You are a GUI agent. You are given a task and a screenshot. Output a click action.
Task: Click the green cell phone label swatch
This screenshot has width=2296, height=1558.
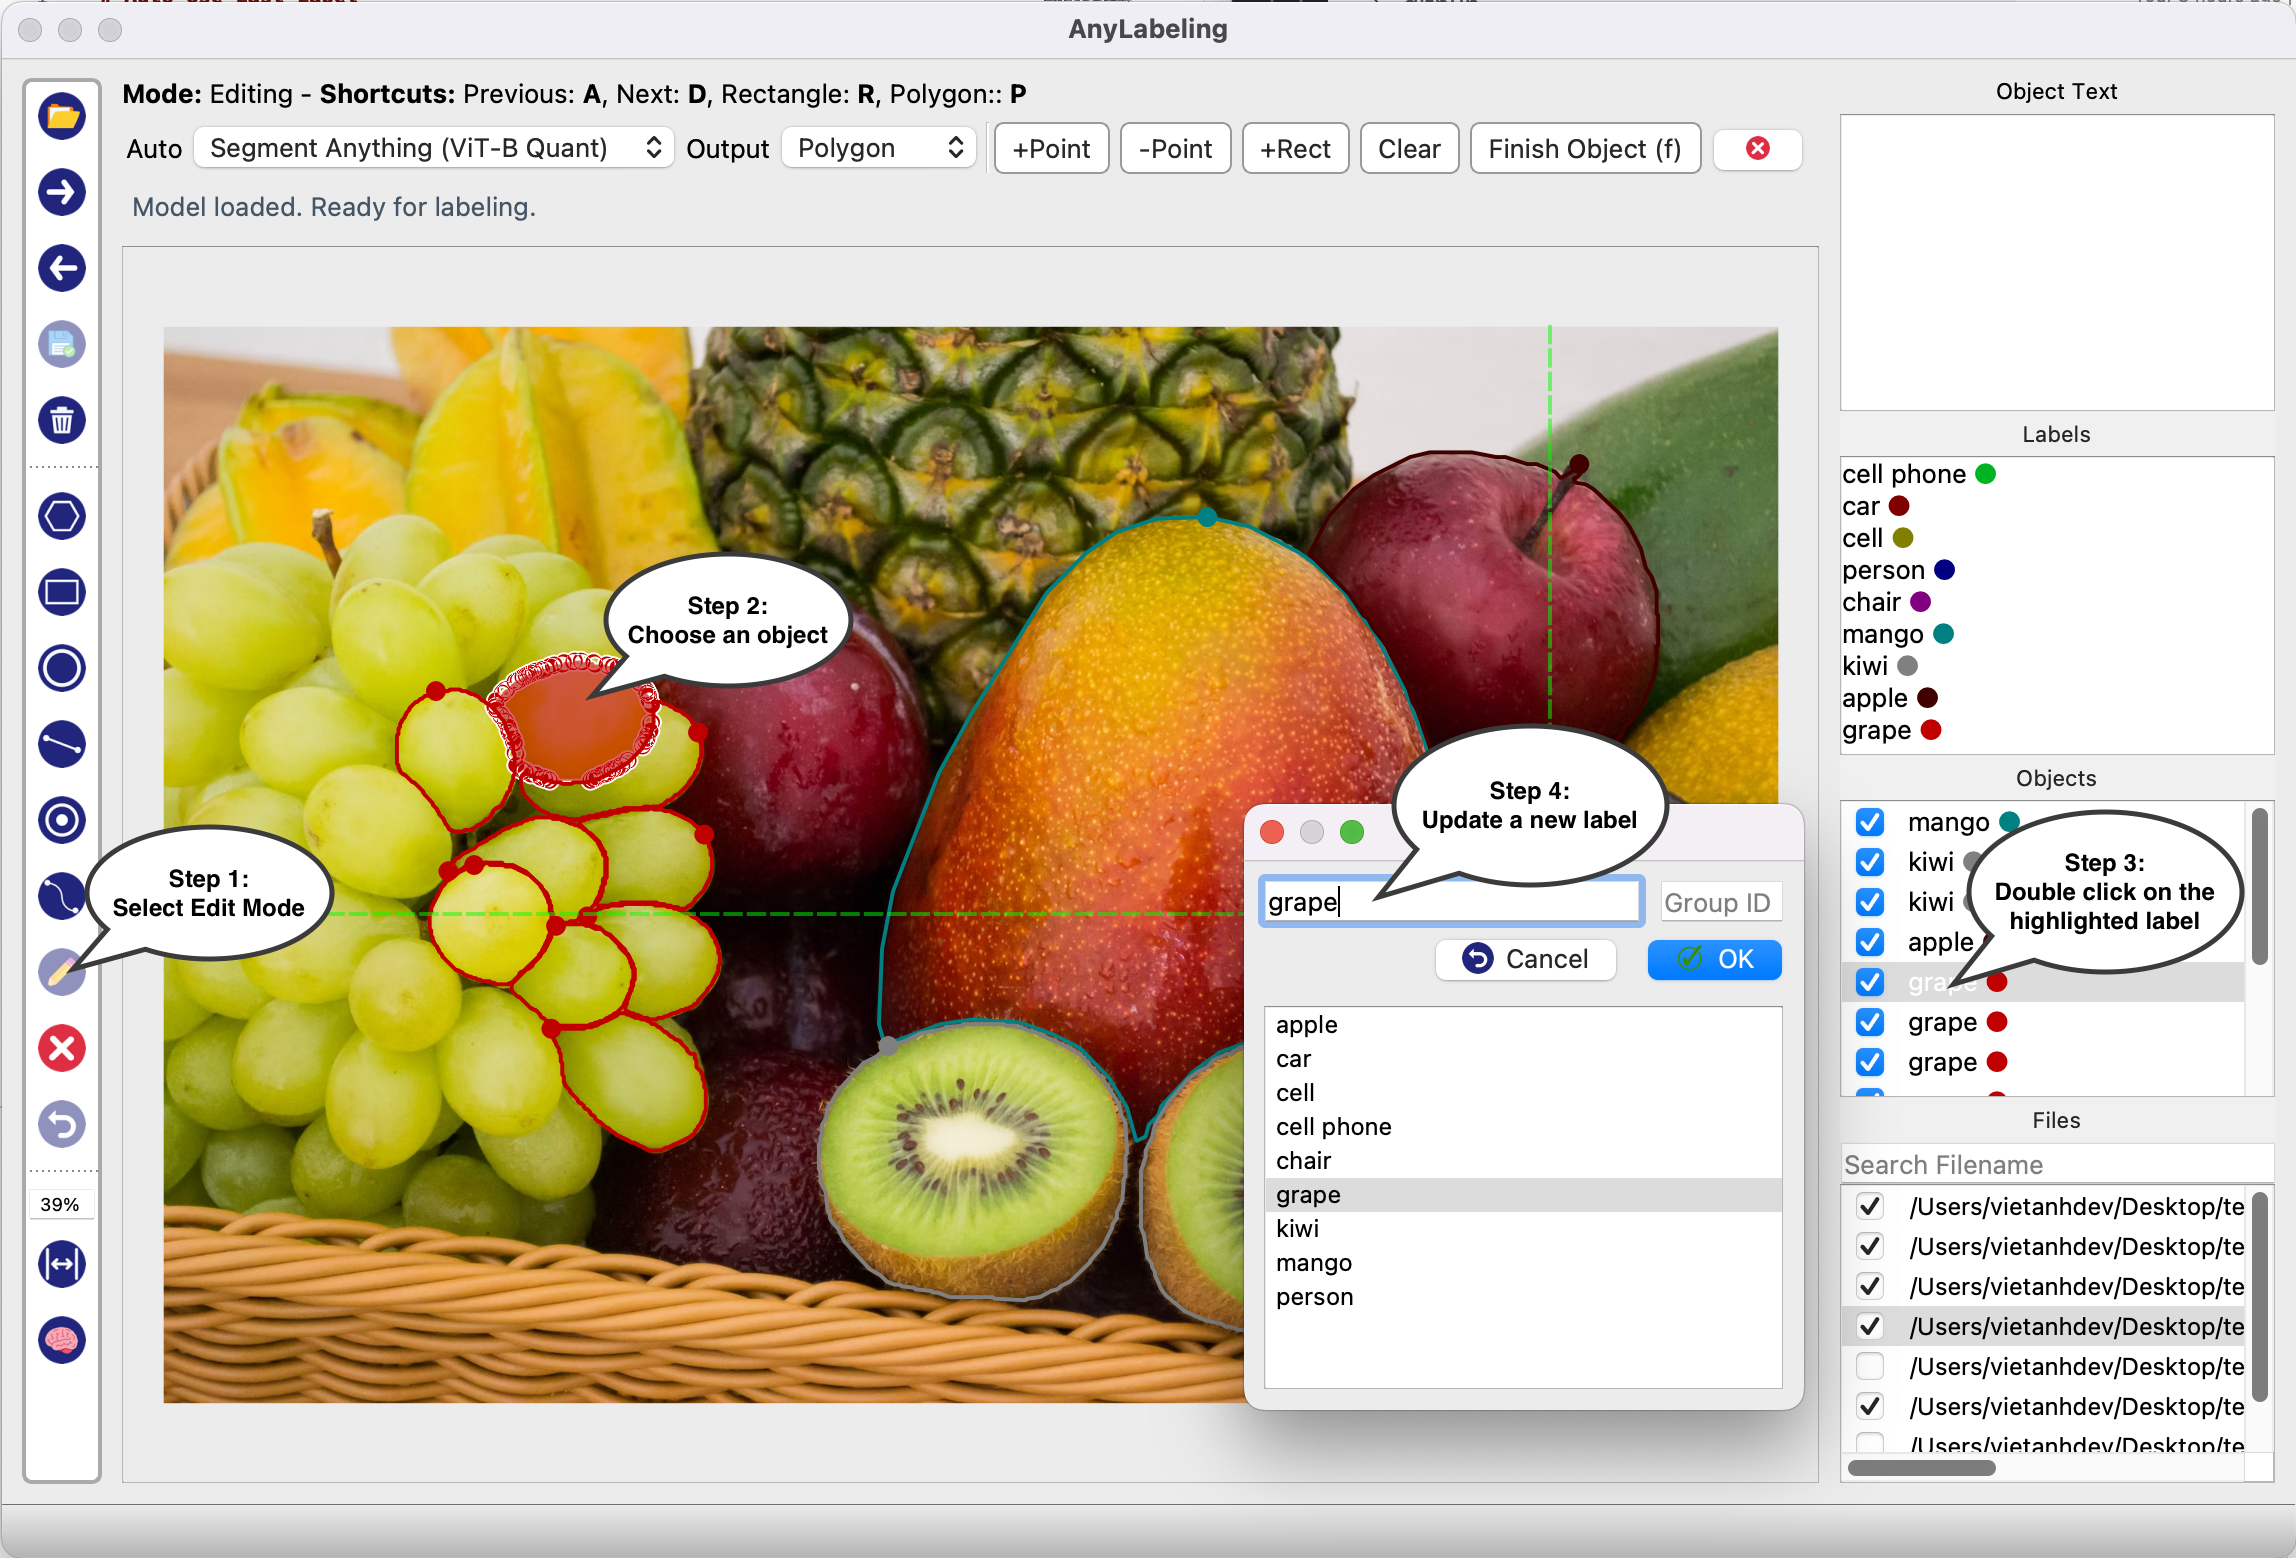pos(1986,474)
